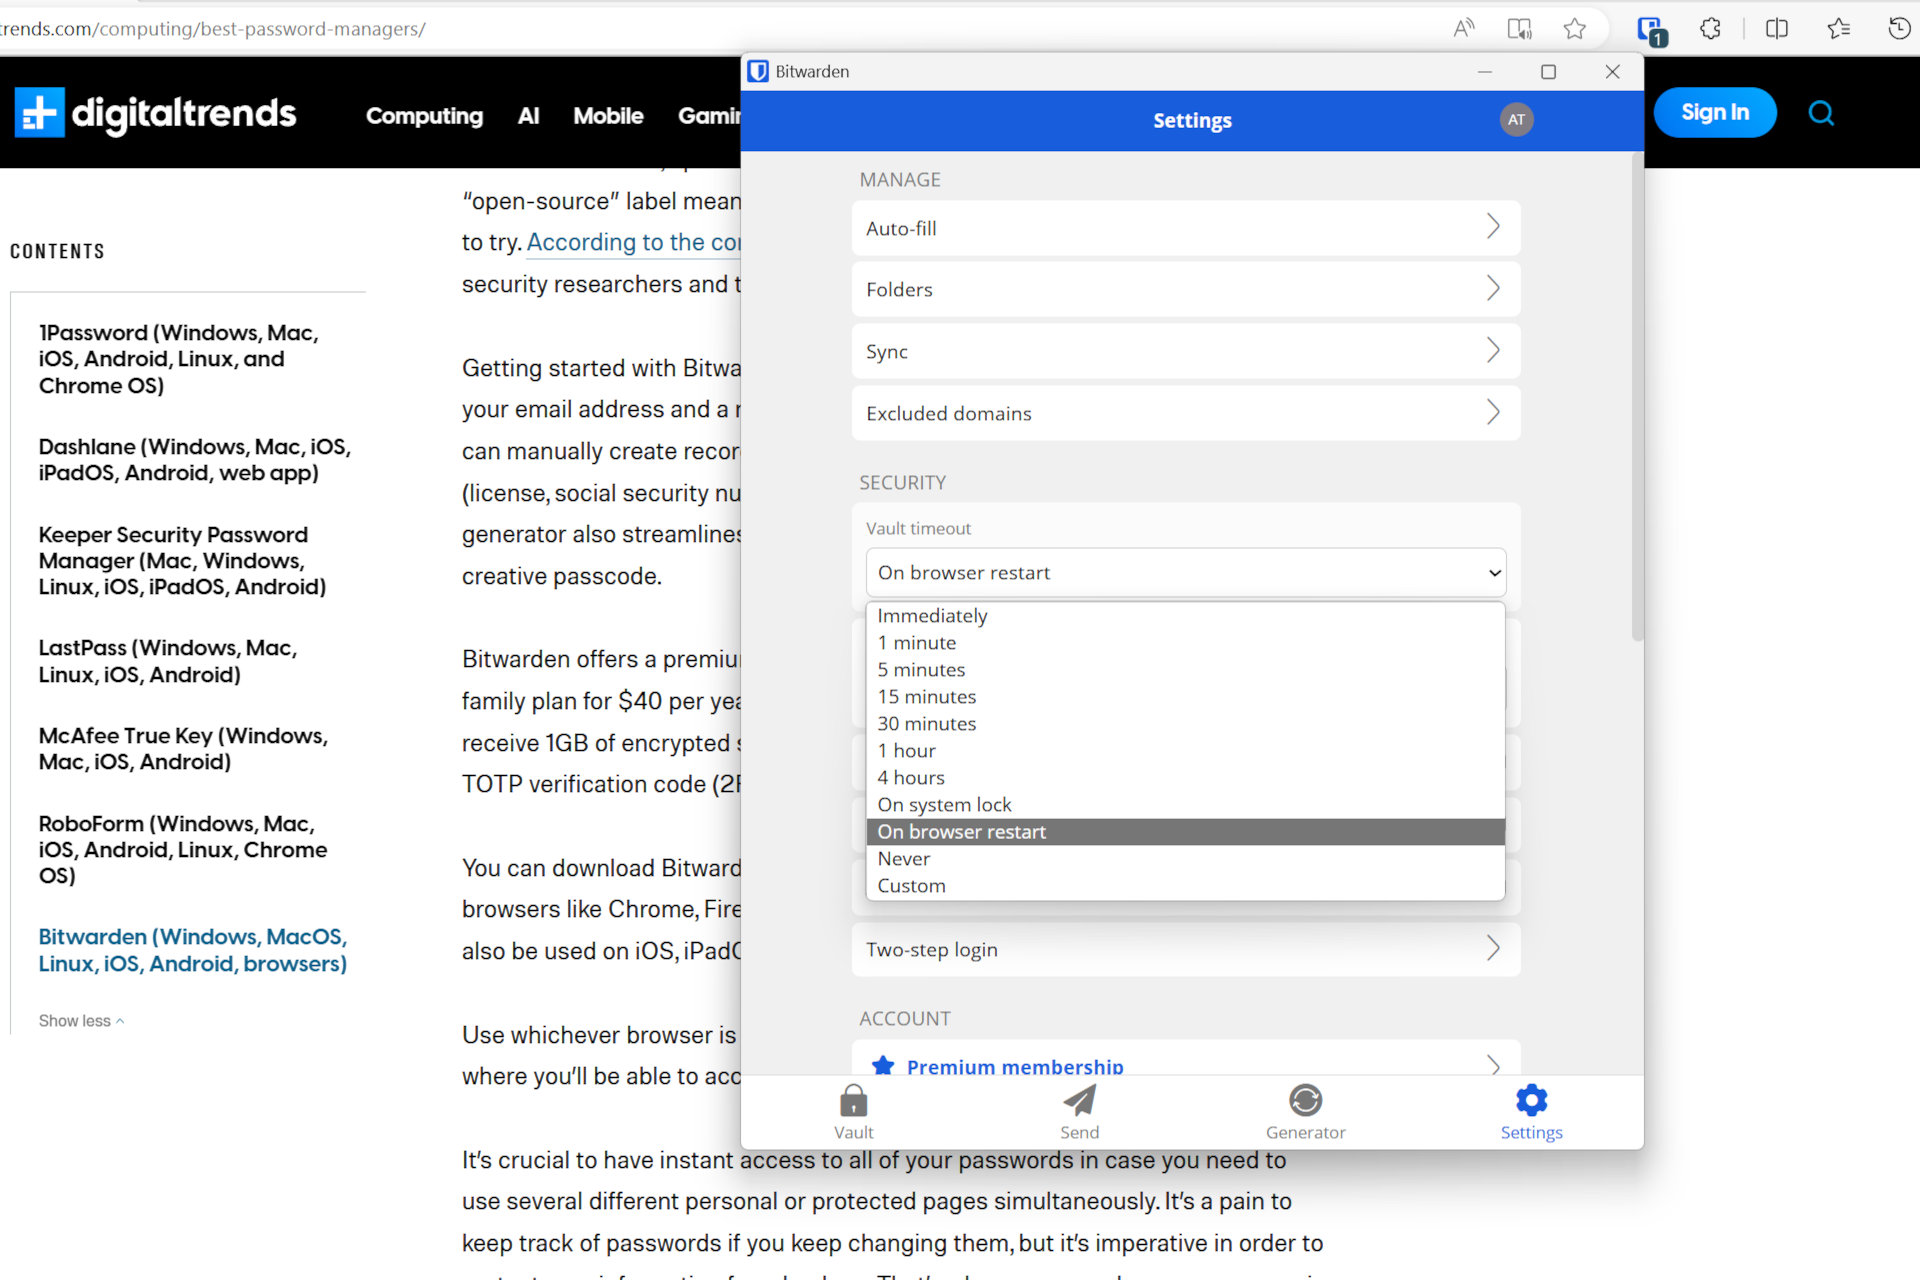Click the Two-step login chevron arrow
Screen dimensions: 1920x1280
click(1491, 949)
